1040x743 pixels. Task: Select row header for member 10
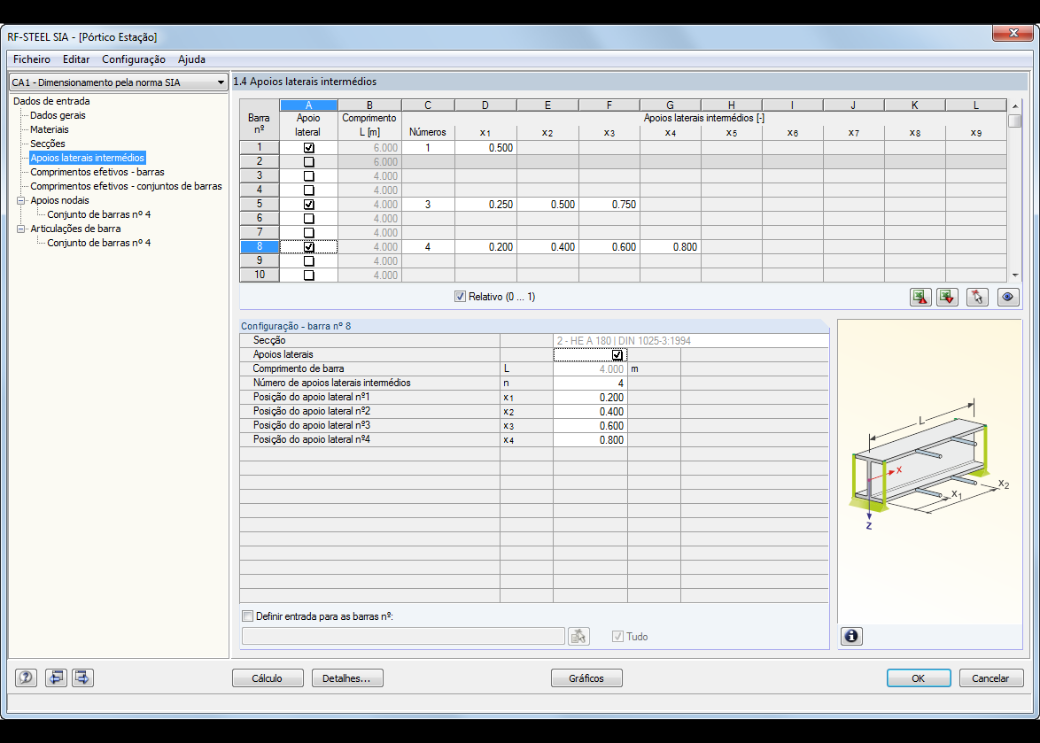point(259,275)
